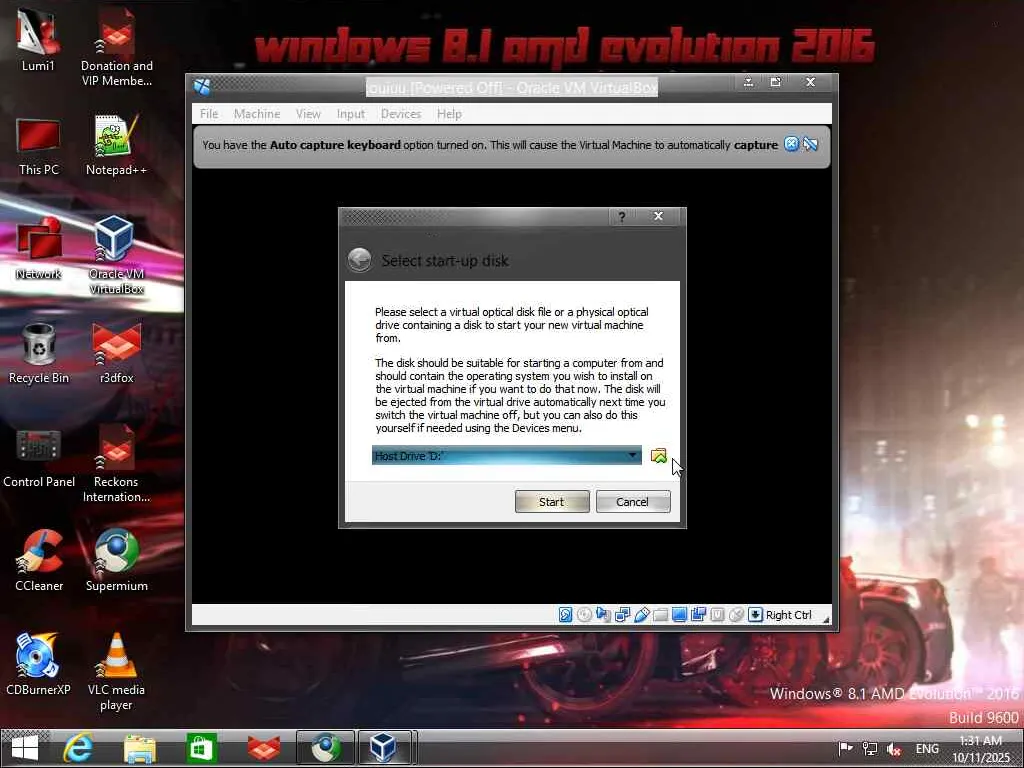Click the dialog help question mark button
Image resolution: width=1024 pixels, height=768 pixels.
pyautogui.click(x=622, y=217)
